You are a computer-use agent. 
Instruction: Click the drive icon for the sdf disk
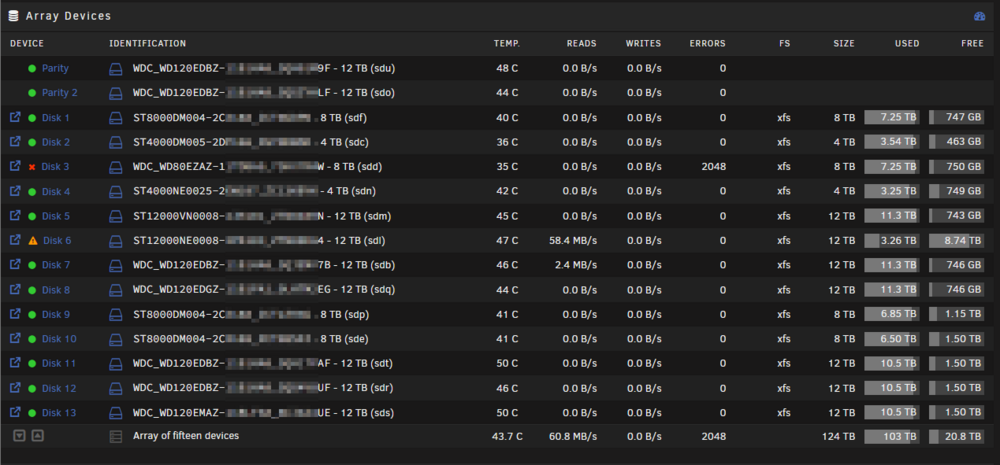(115, 117)
